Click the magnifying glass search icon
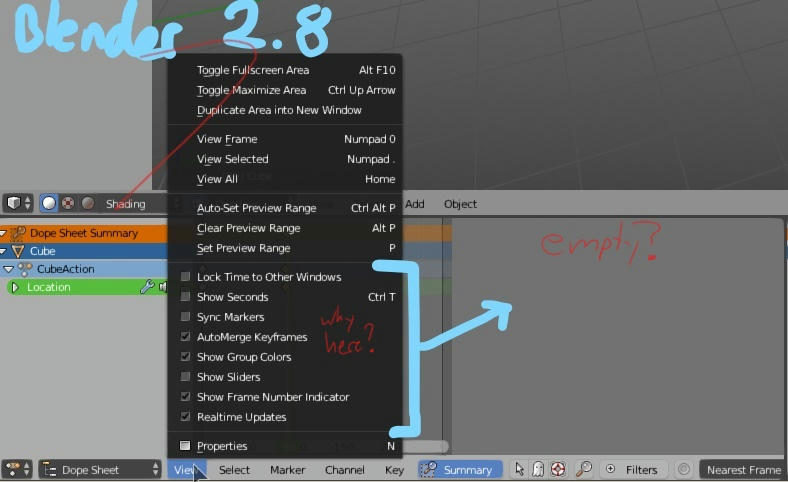 (x=583, y=469)
